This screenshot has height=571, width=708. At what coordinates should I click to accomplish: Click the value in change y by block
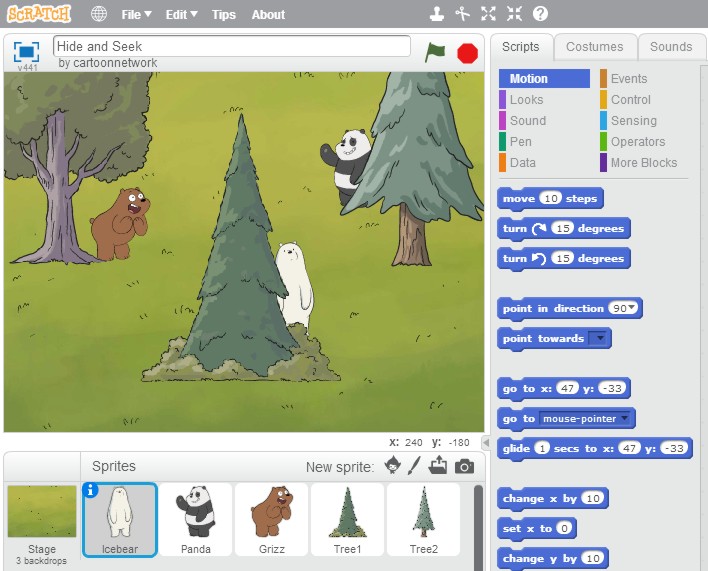(592, 558)
